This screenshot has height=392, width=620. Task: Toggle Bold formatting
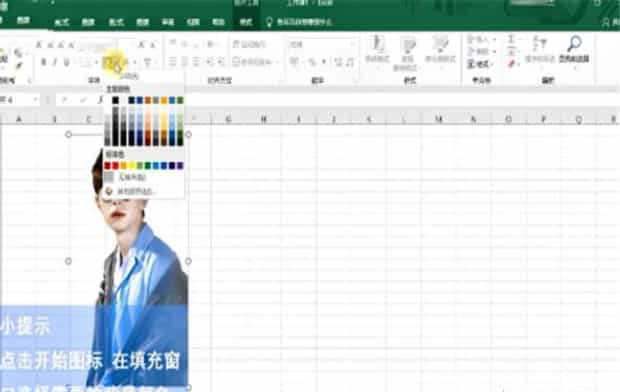coord(43,62)
